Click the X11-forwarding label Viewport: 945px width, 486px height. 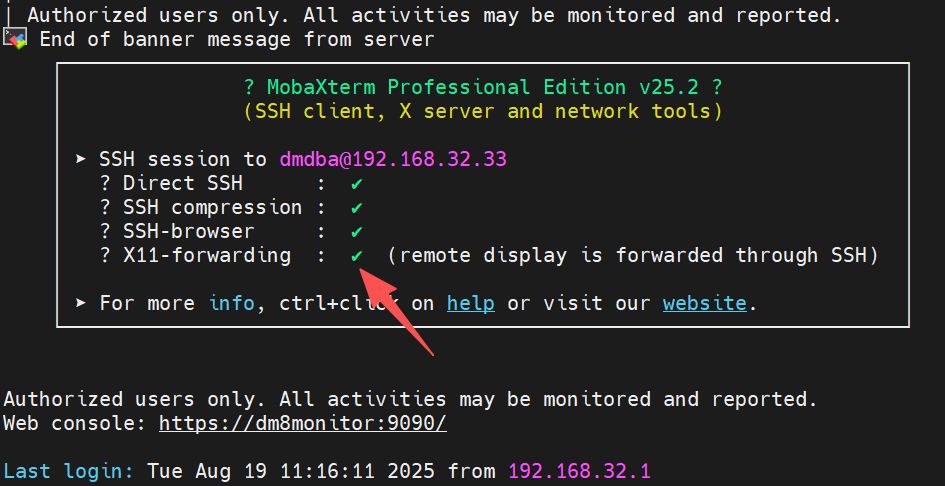pos(207,256)
